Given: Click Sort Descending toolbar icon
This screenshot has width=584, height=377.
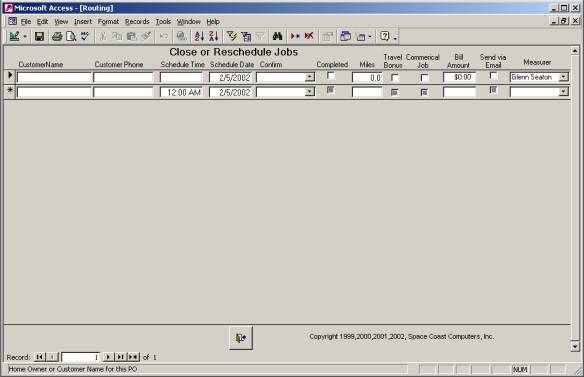Looking at the screenshot, I should (213, 36).
